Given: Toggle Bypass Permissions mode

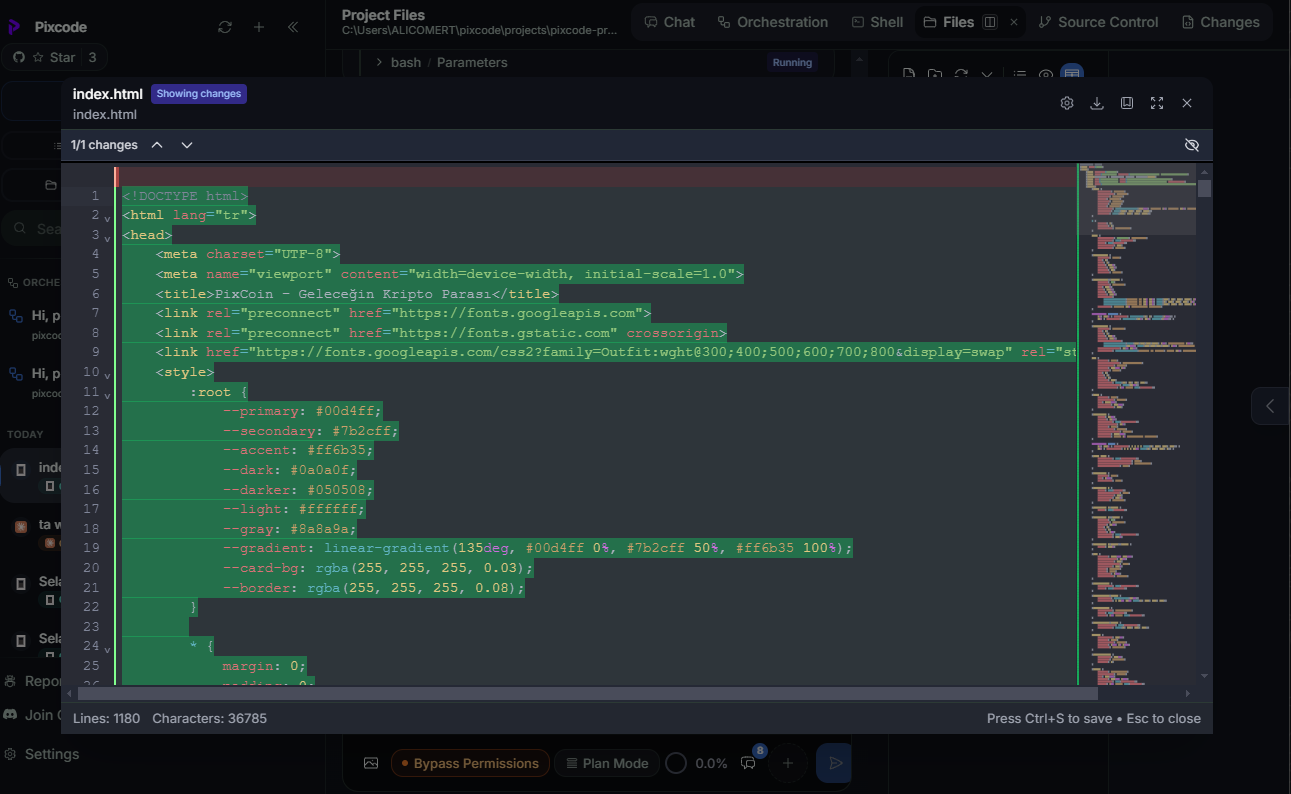Looking at the screenshot, I should point(470,763).
